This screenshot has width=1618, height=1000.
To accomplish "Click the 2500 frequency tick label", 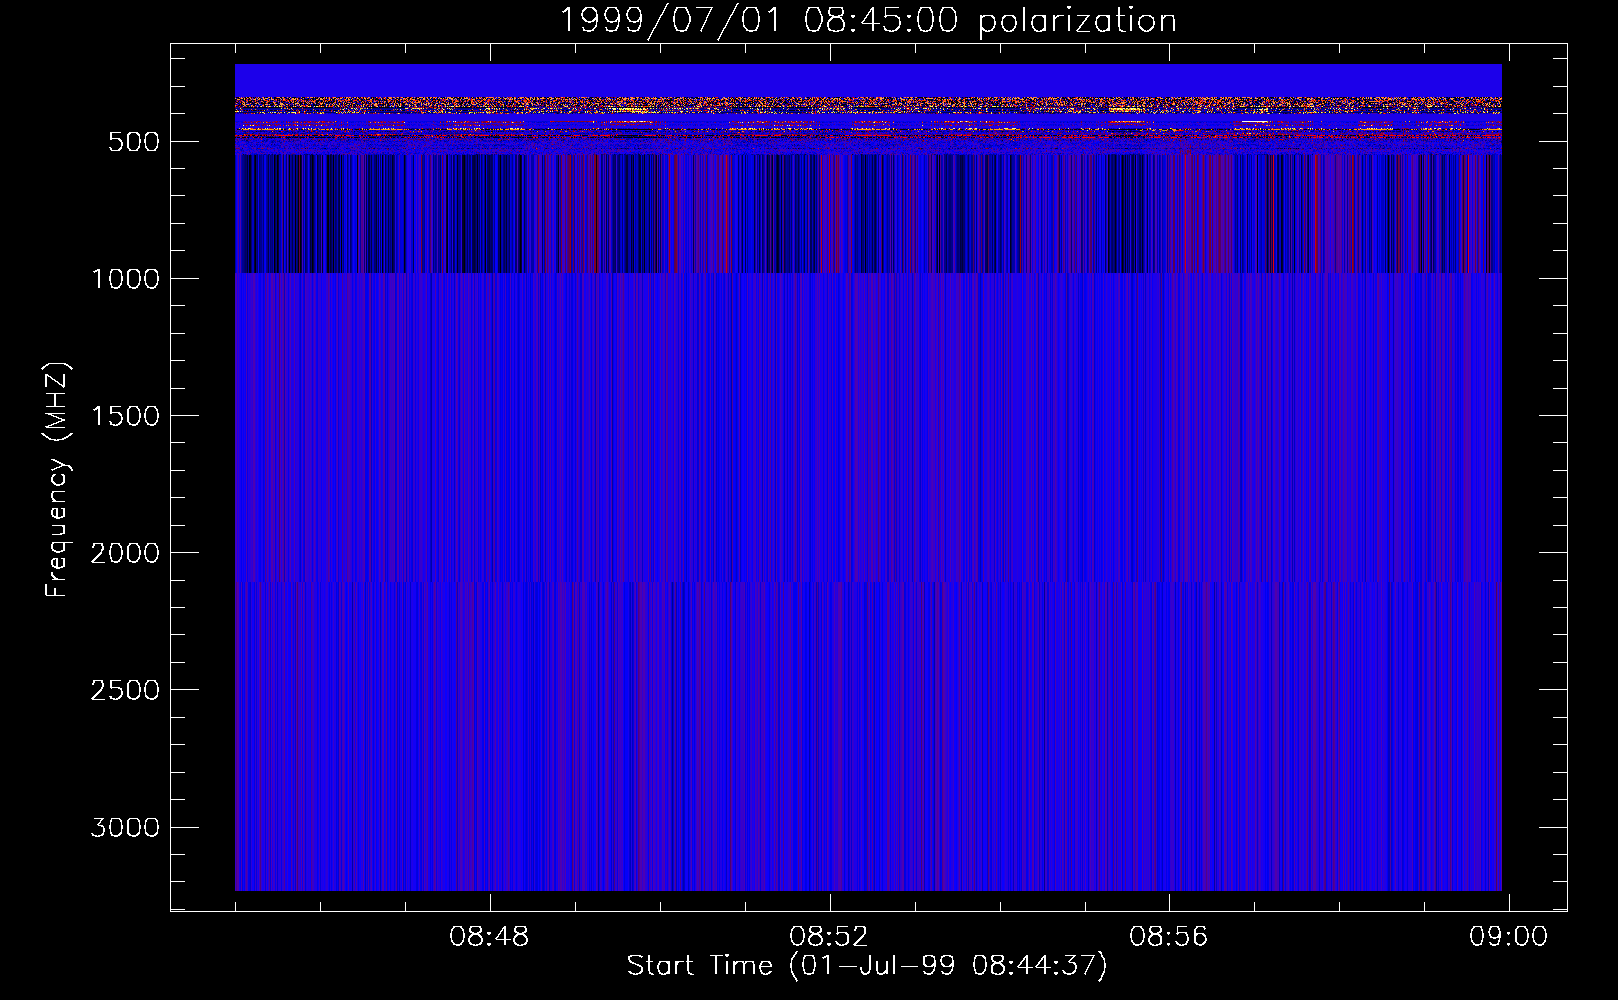I will point(125,690).
